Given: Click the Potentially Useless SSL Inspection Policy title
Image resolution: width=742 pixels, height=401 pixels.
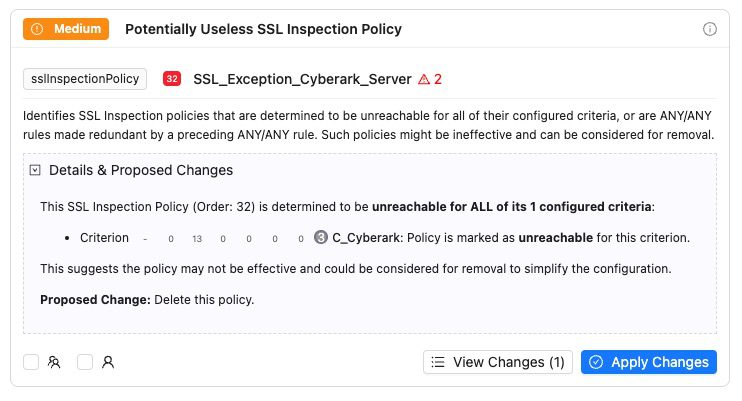Looking at the screenshot, I should pos(263,29).
